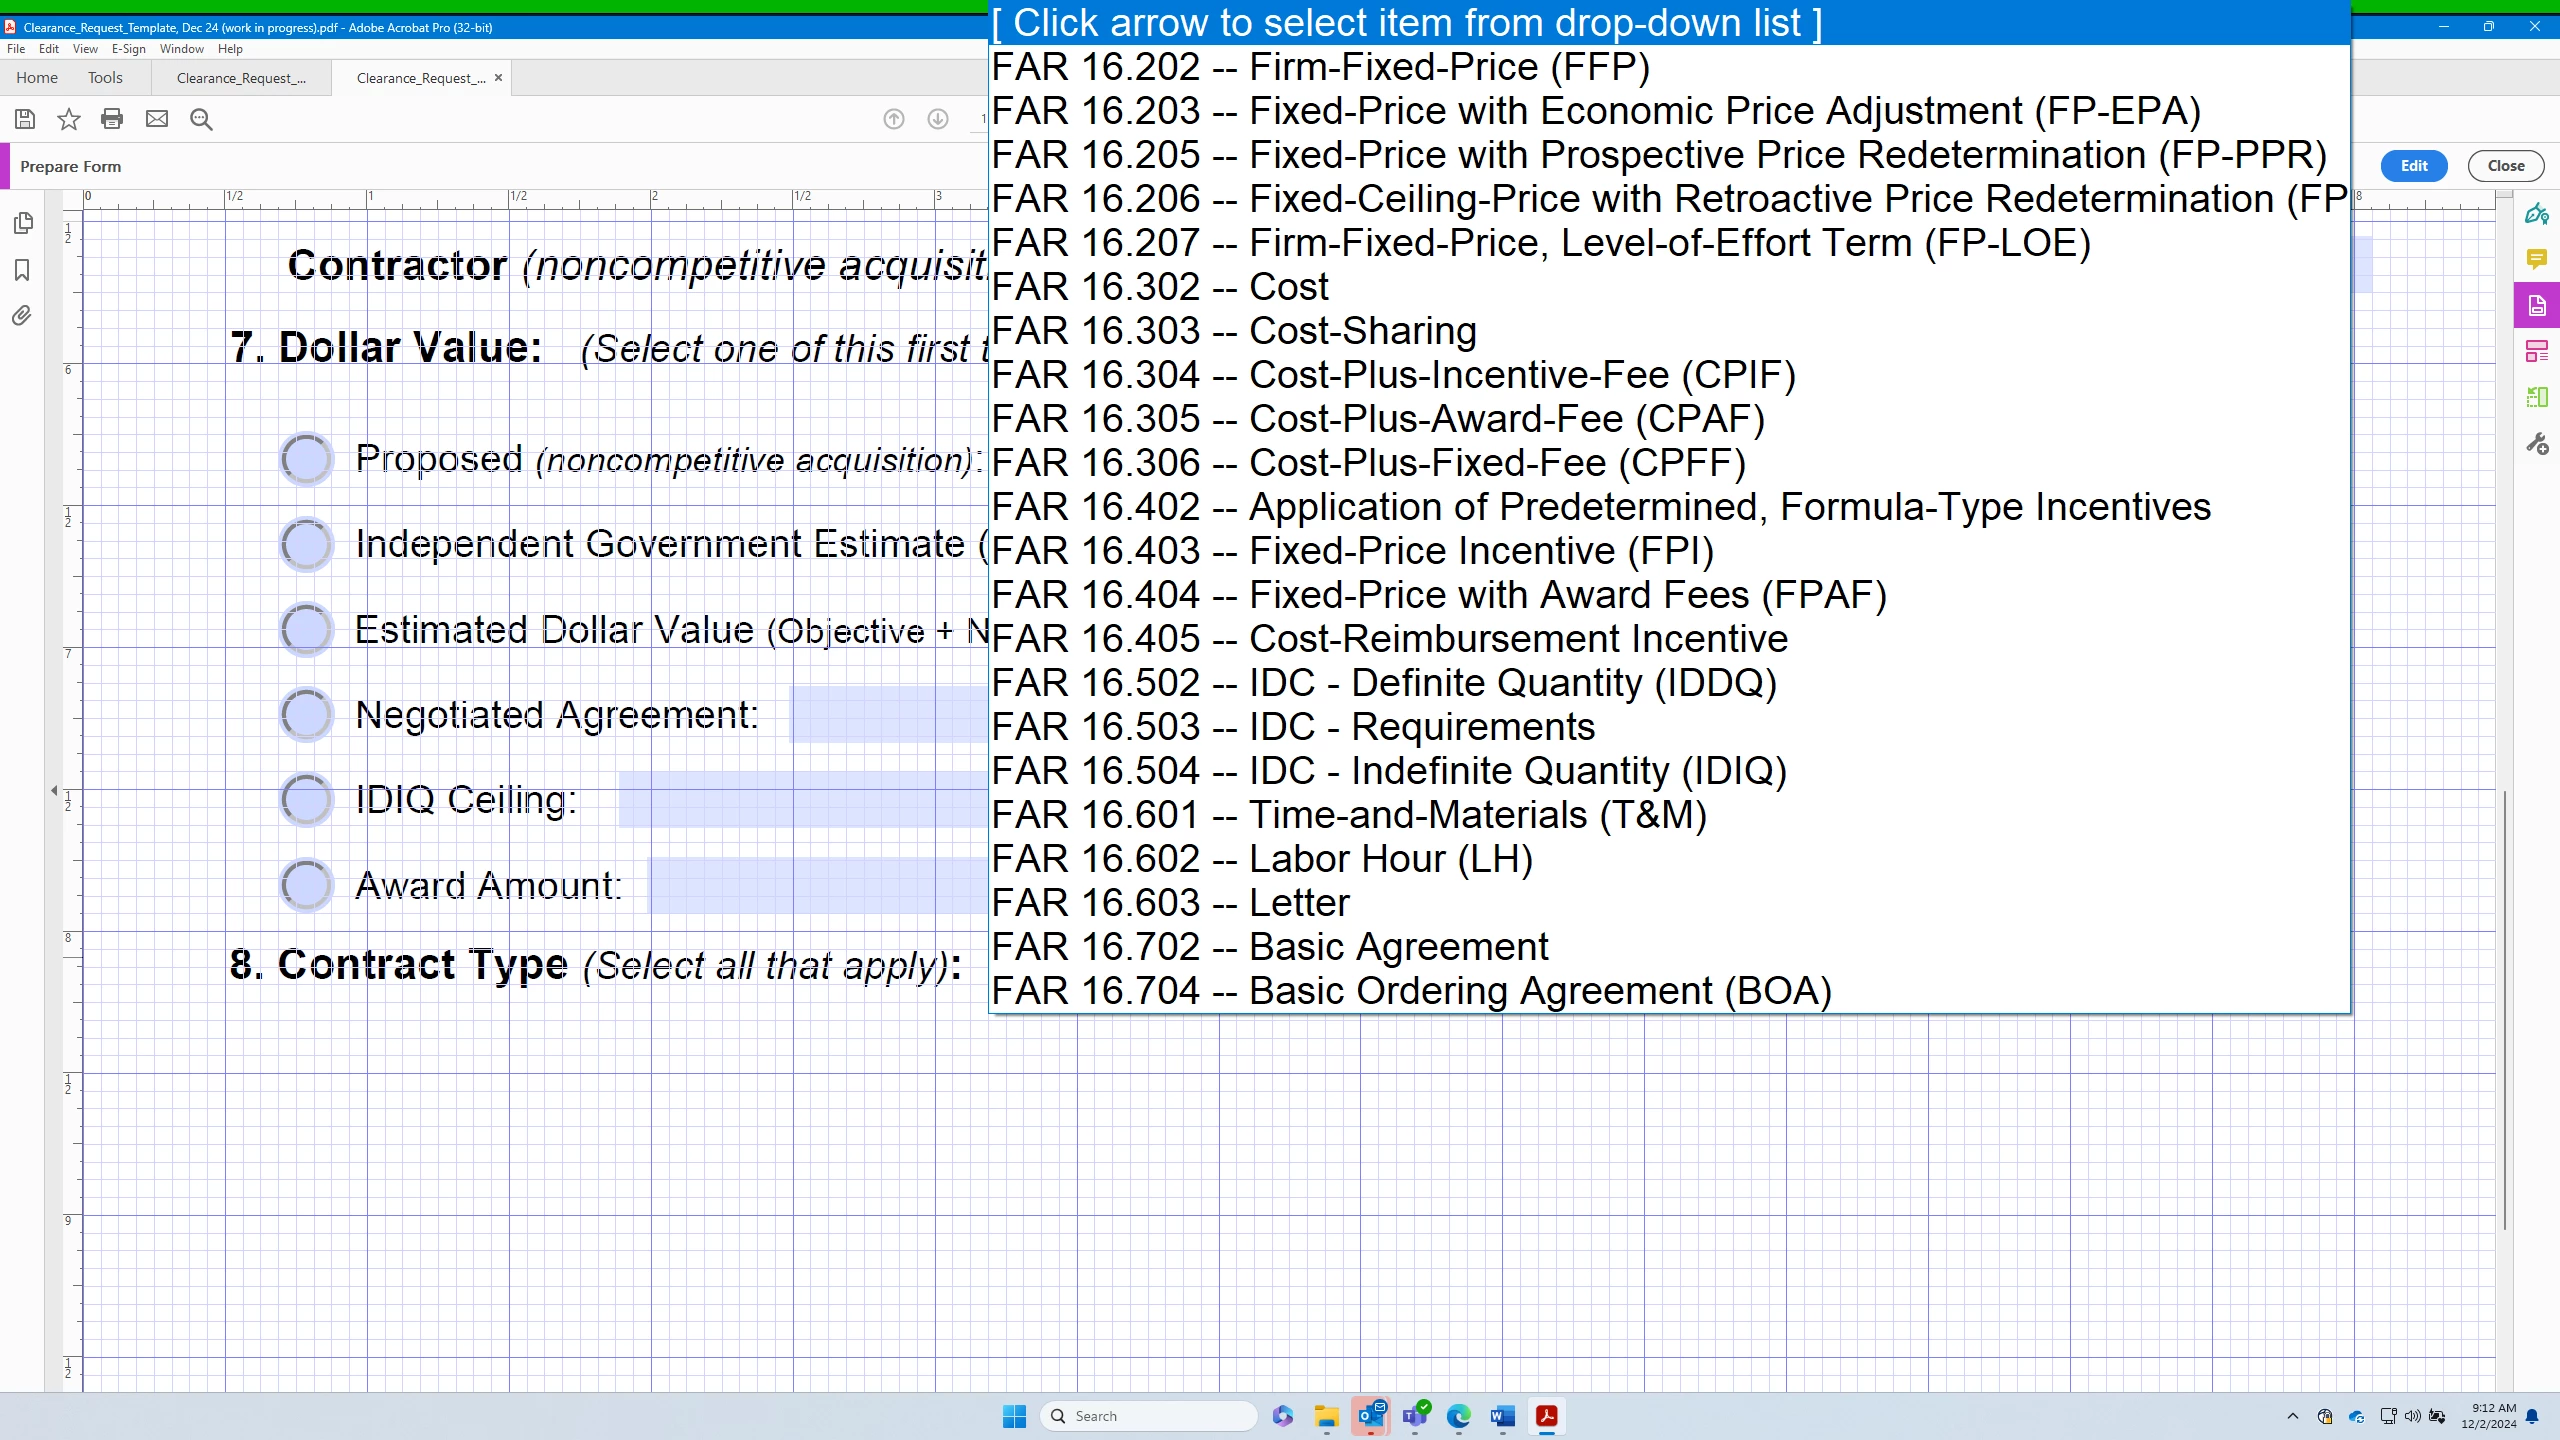Select the Negotiated Agreement radio button

click(306, 714)
